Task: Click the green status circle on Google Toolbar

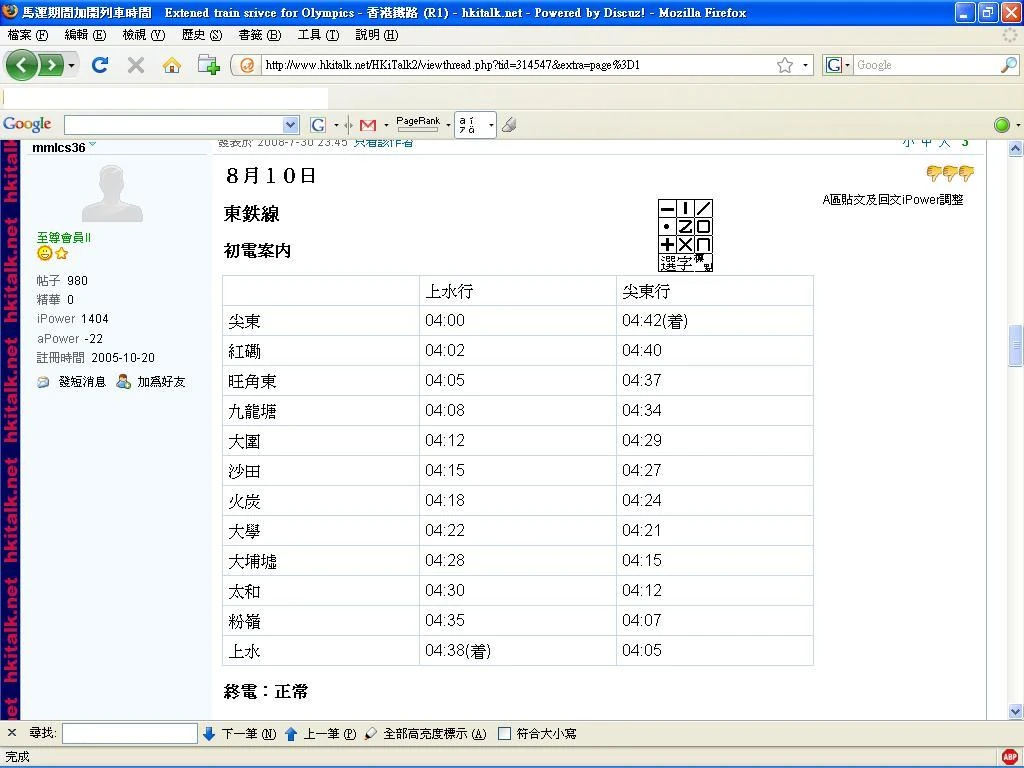Action: (1001, 125)
